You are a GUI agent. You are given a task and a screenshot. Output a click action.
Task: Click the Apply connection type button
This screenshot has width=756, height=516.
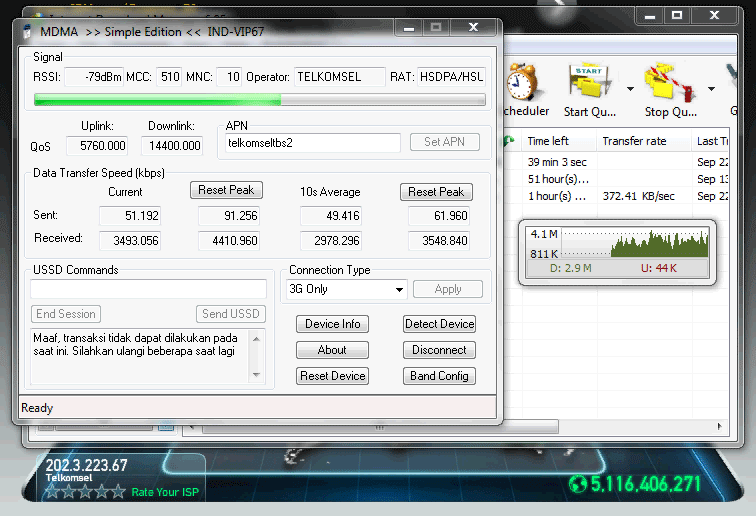click(448, 289)
